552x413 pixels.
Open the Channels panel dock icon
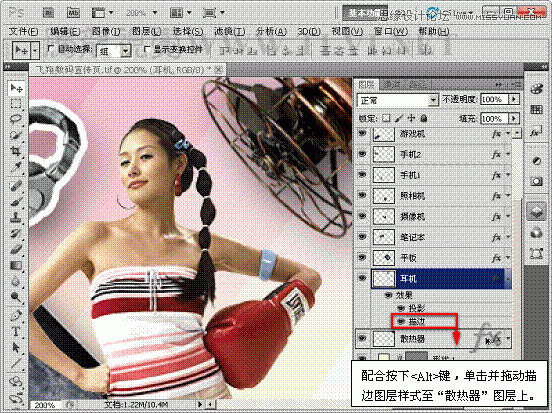[x=536, y=233]
